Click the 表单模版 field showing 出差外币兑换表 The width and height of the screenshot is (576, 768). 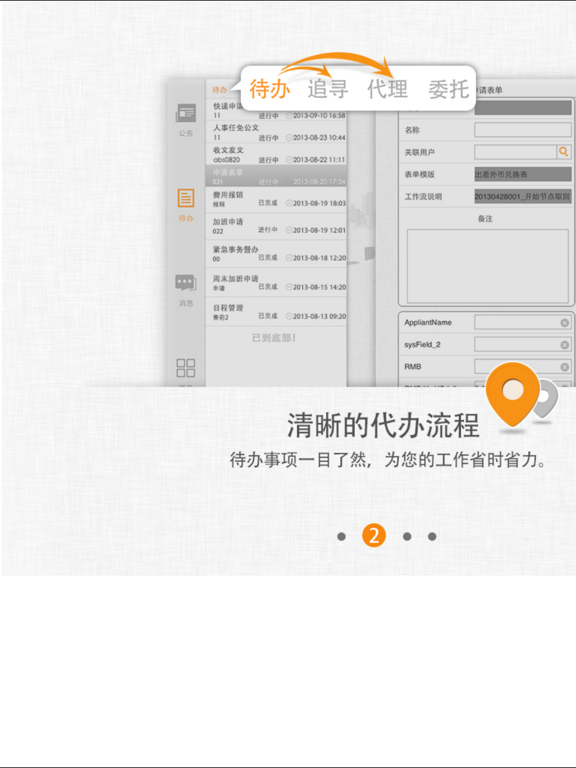tap(523, 174)
